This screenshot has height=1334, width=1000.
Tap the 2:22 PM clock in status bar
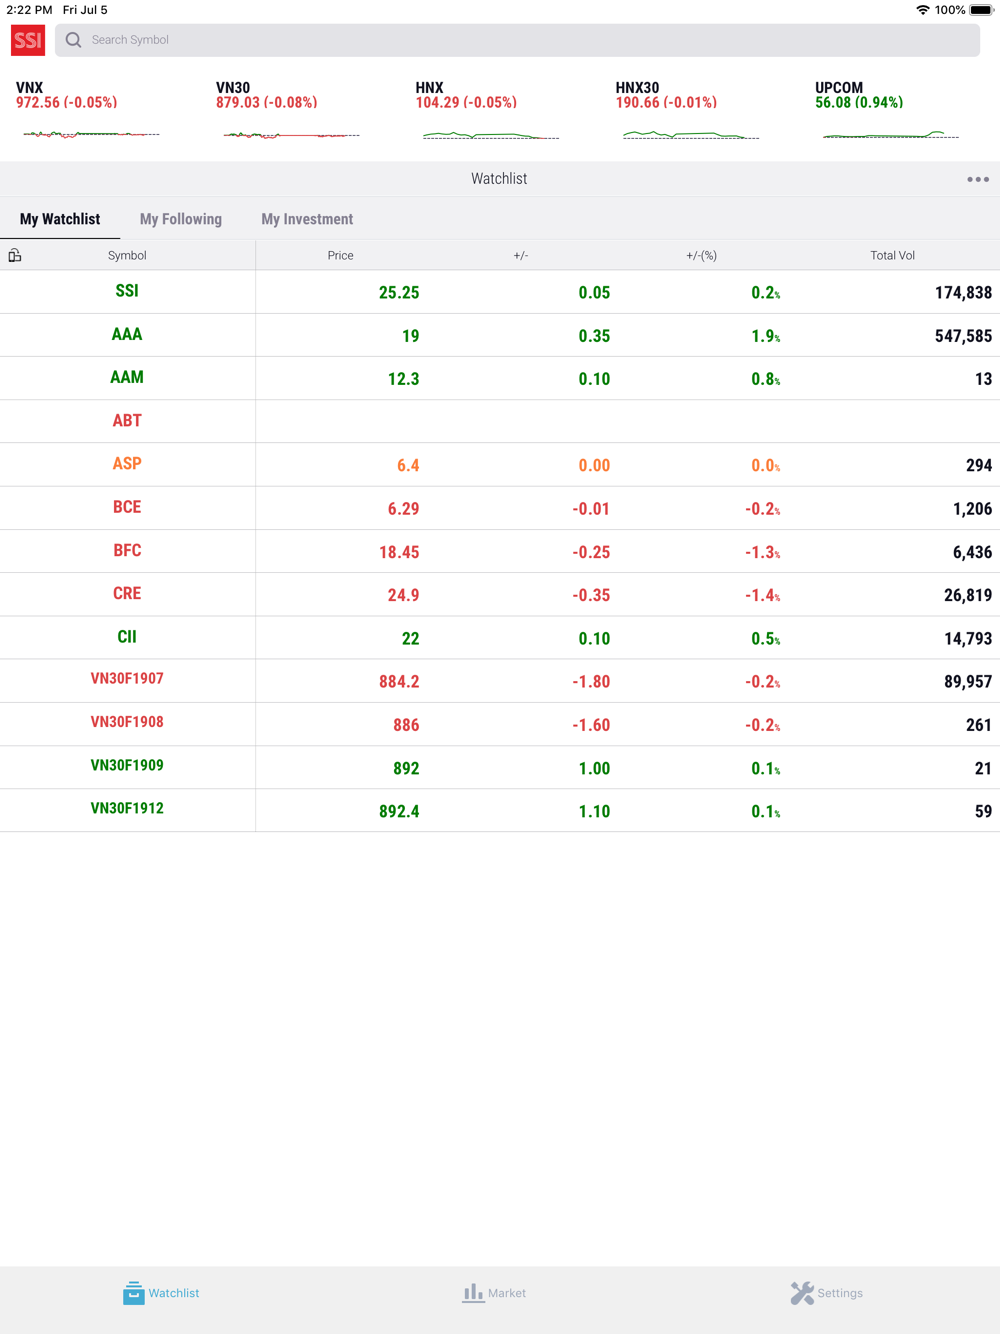coord(29,10)
